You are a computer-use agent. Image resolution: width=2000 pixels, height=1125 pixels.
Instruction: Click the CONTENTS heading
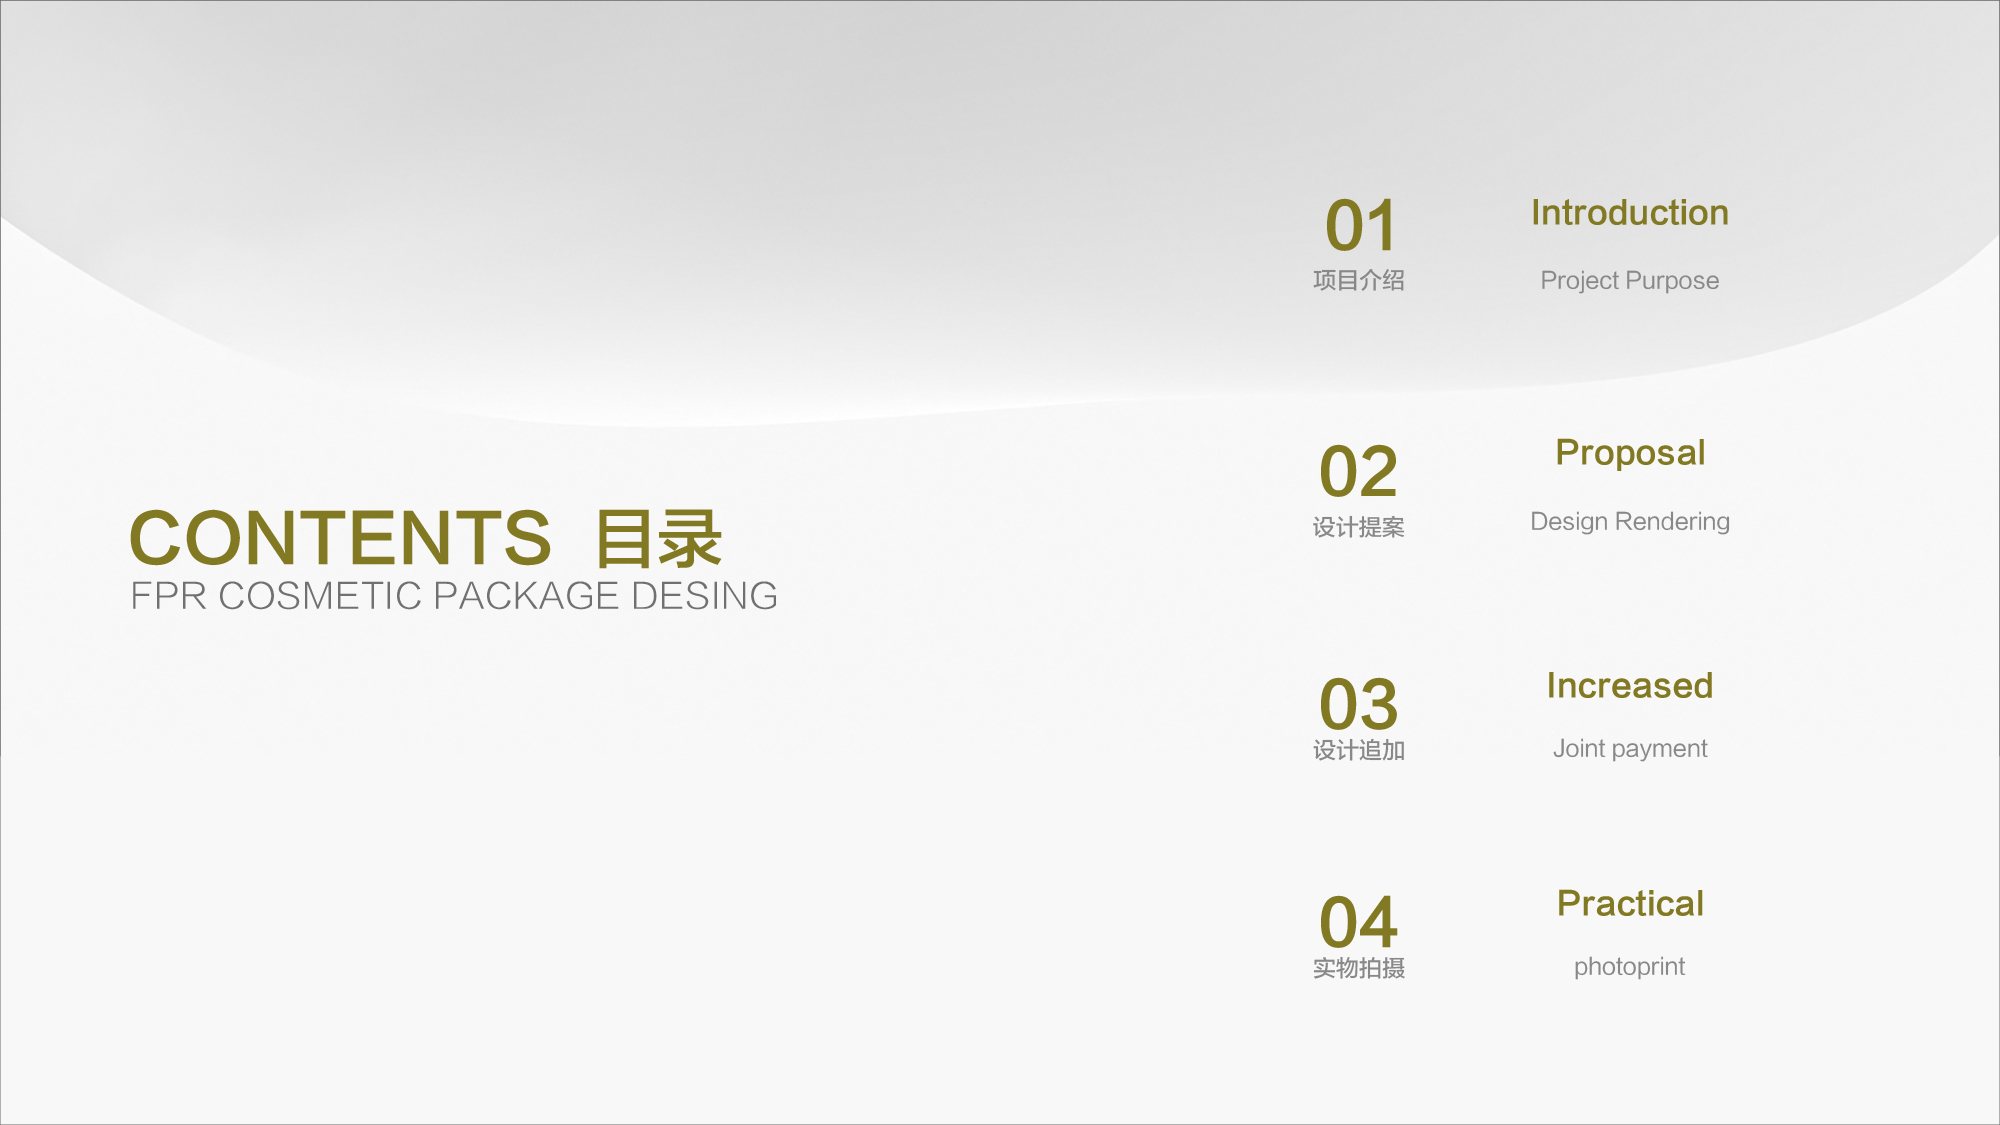(340, 538)
